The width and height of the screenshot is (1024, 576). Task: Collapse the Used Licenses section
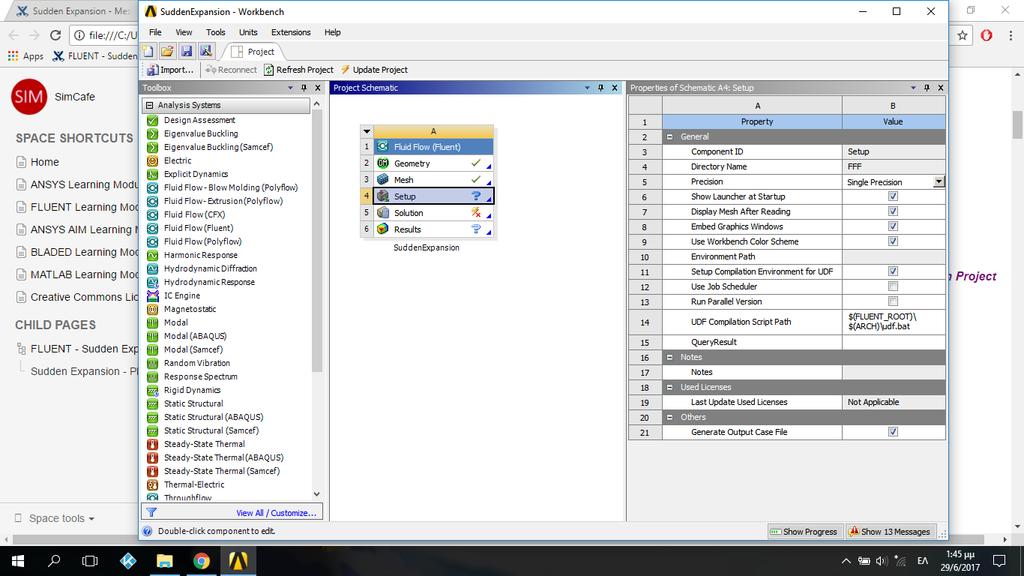[669, 387]
